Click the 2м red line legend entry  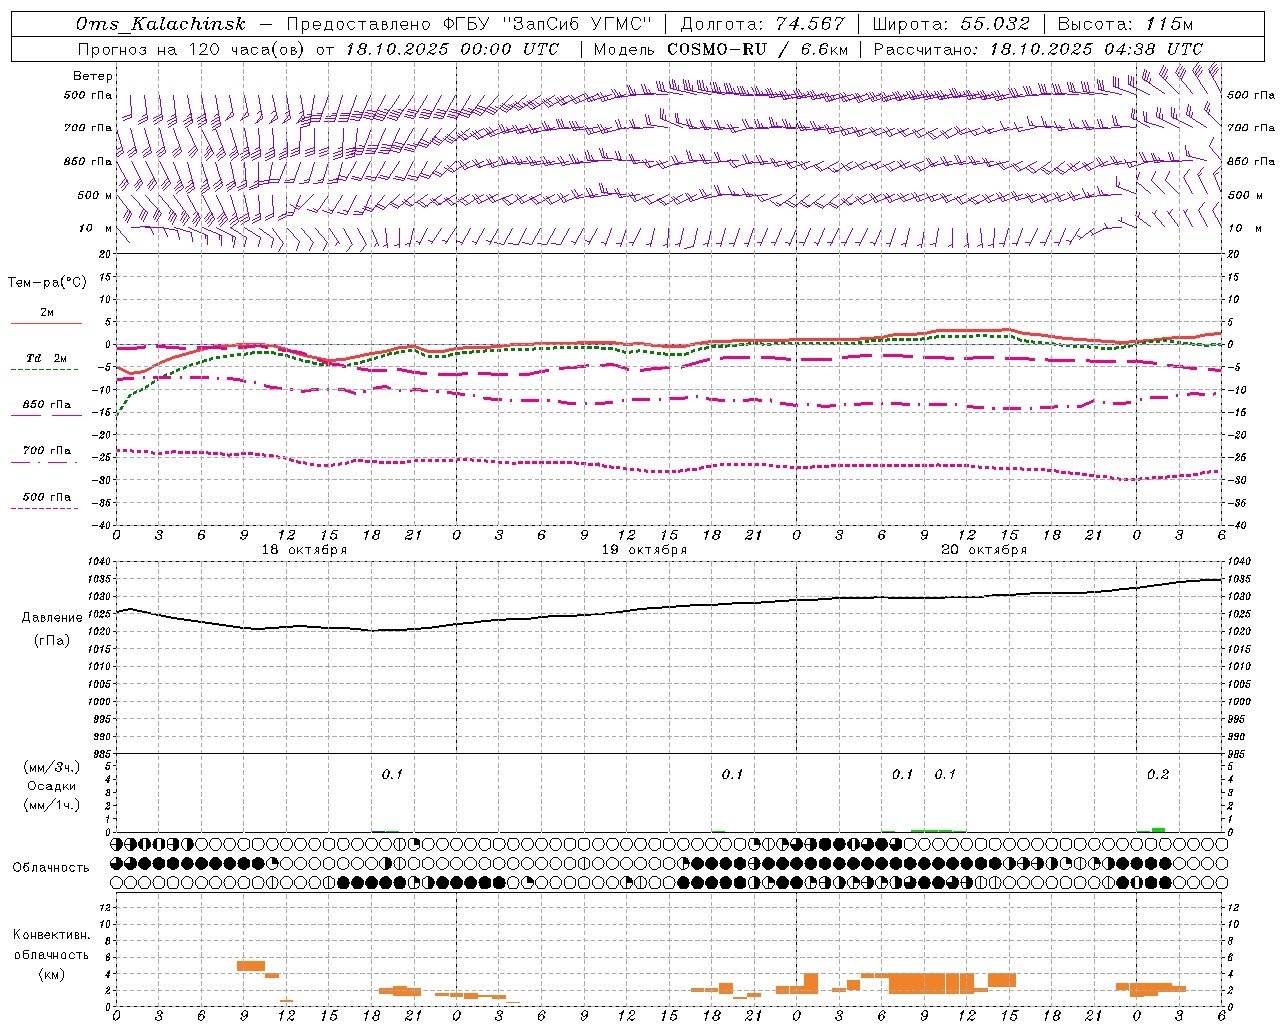47,316
